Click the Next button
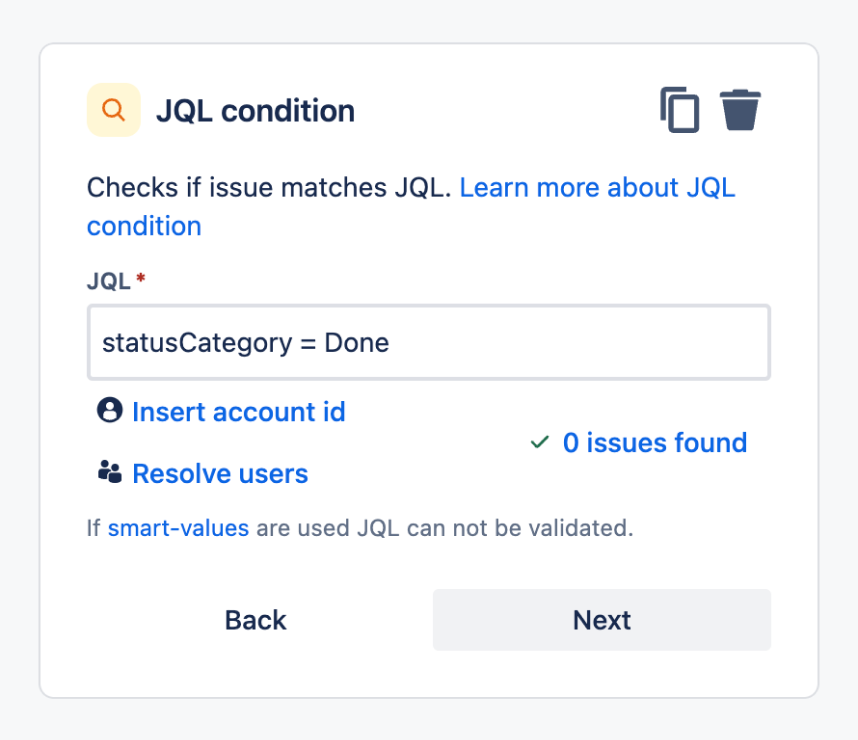This screenshot has height=740, width=858. pos(602,620)
